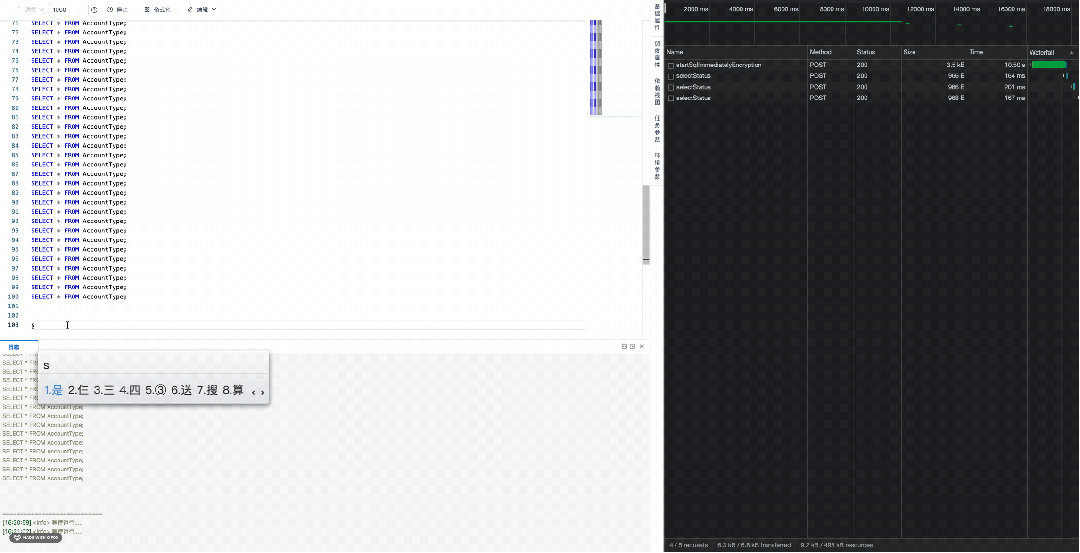Click the 10.50 s time value

(1014, 65)
